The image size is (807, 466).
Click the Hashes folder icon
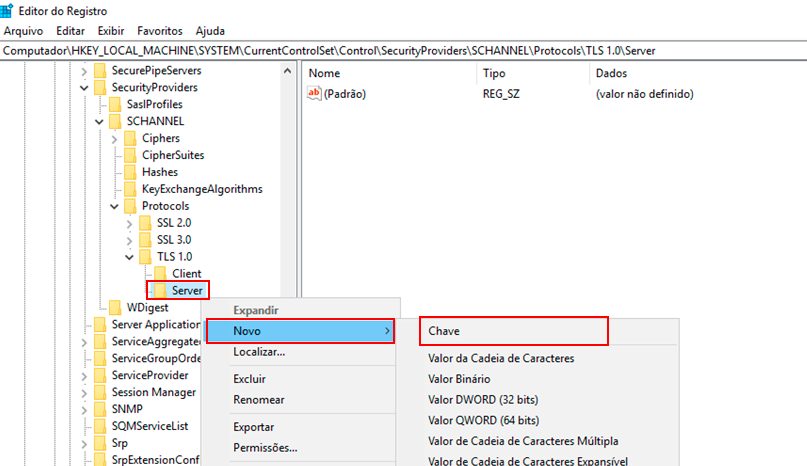pyautogui.click(x=130, y=172)
